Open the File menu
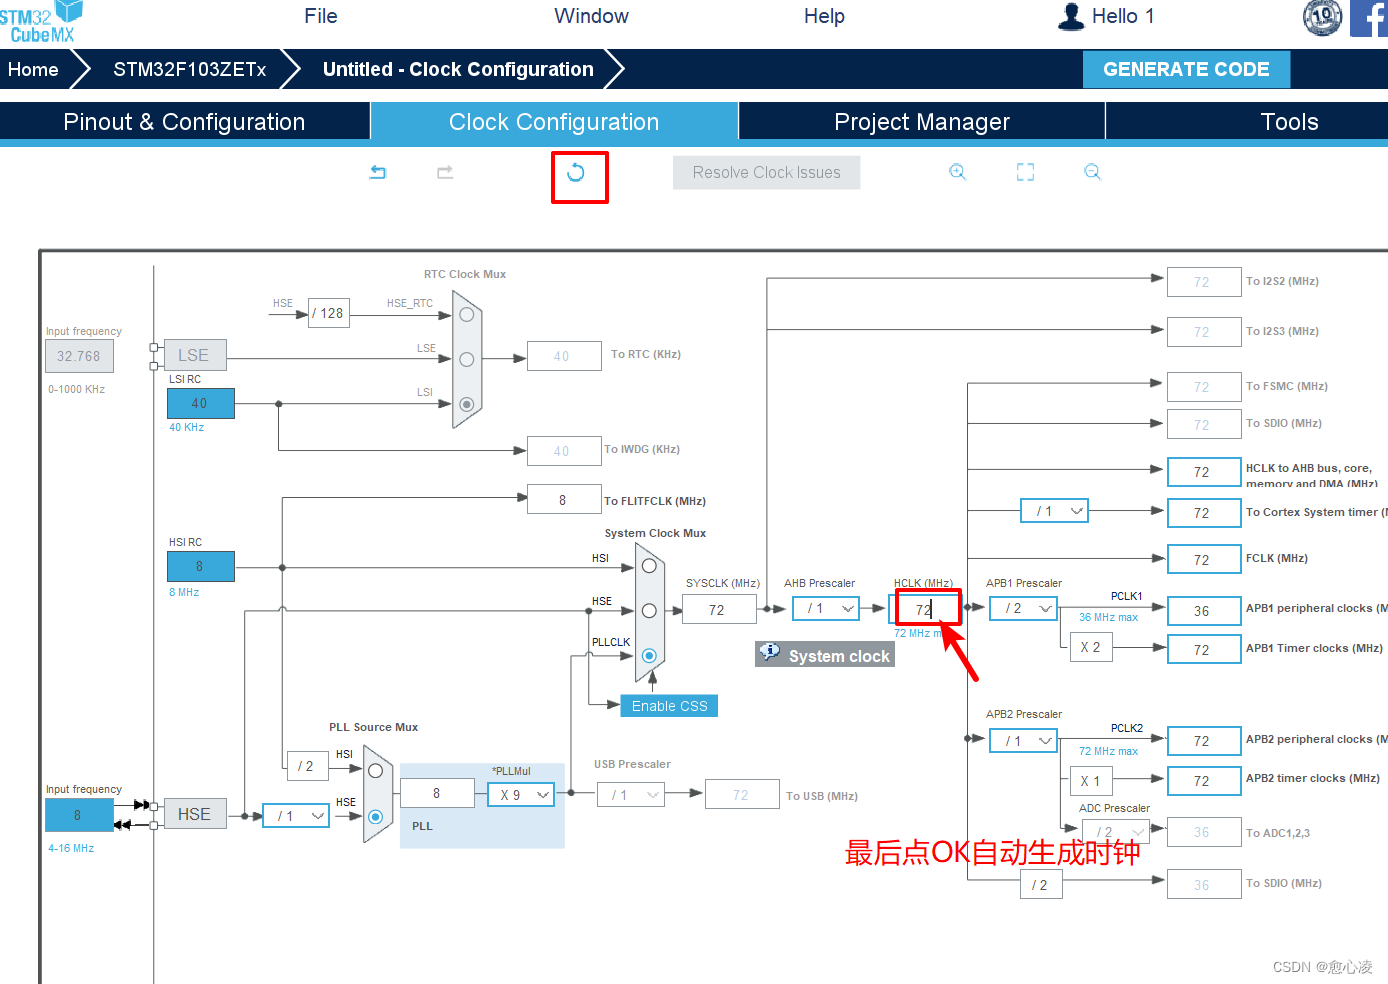Screen dimensions: 1388x984 tap(321, 16)
